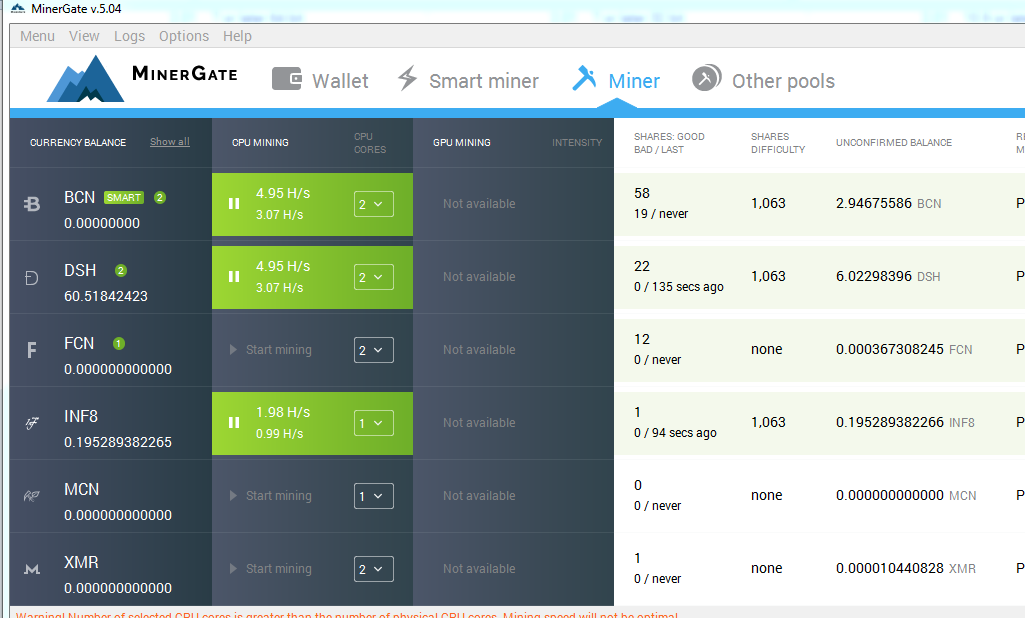
Task: Click the DSH currency icon
Action: [31, 278]
